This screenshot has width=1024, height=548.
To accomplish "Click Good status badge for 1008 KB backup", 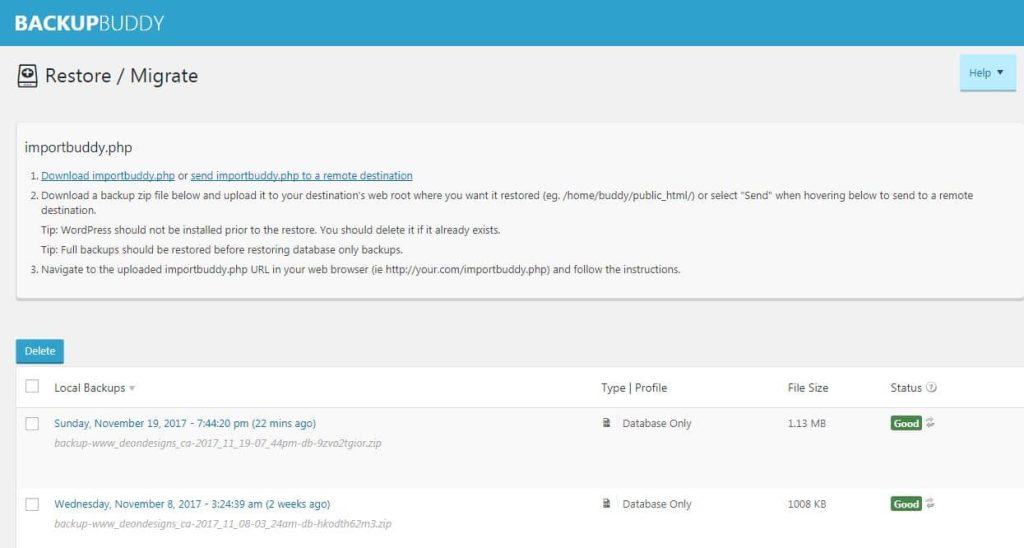I will point(906,504).
